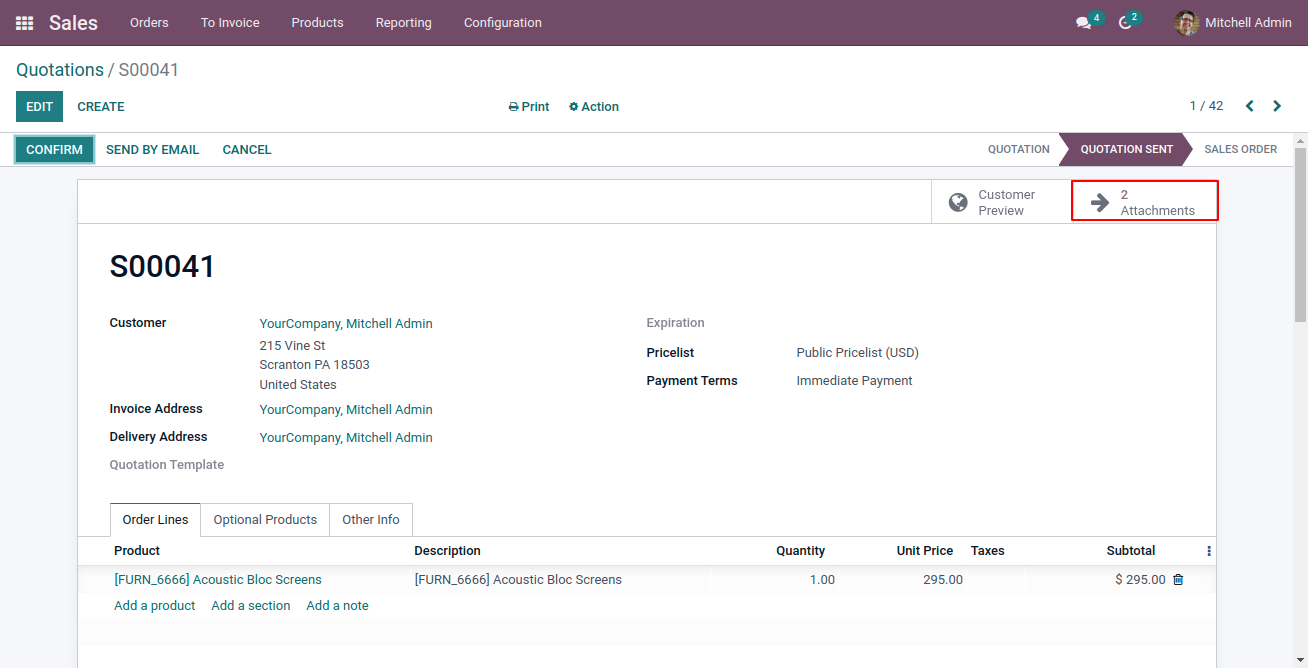
Task: Open the conversations message icon
Action: coord(1083,23)
